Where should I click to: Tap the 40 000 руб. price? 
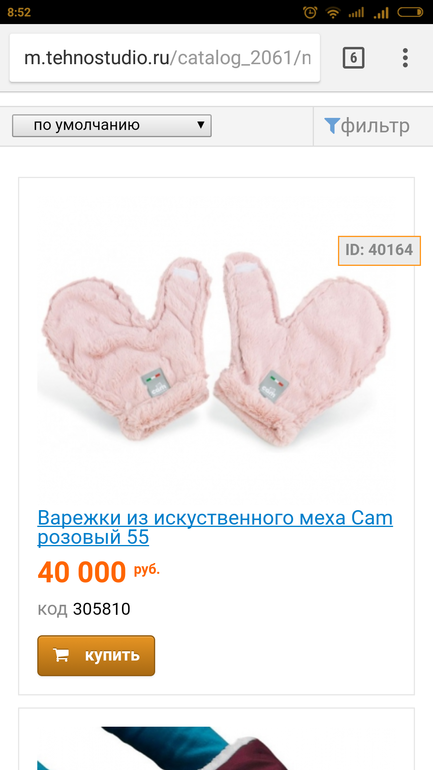(99, 573)
